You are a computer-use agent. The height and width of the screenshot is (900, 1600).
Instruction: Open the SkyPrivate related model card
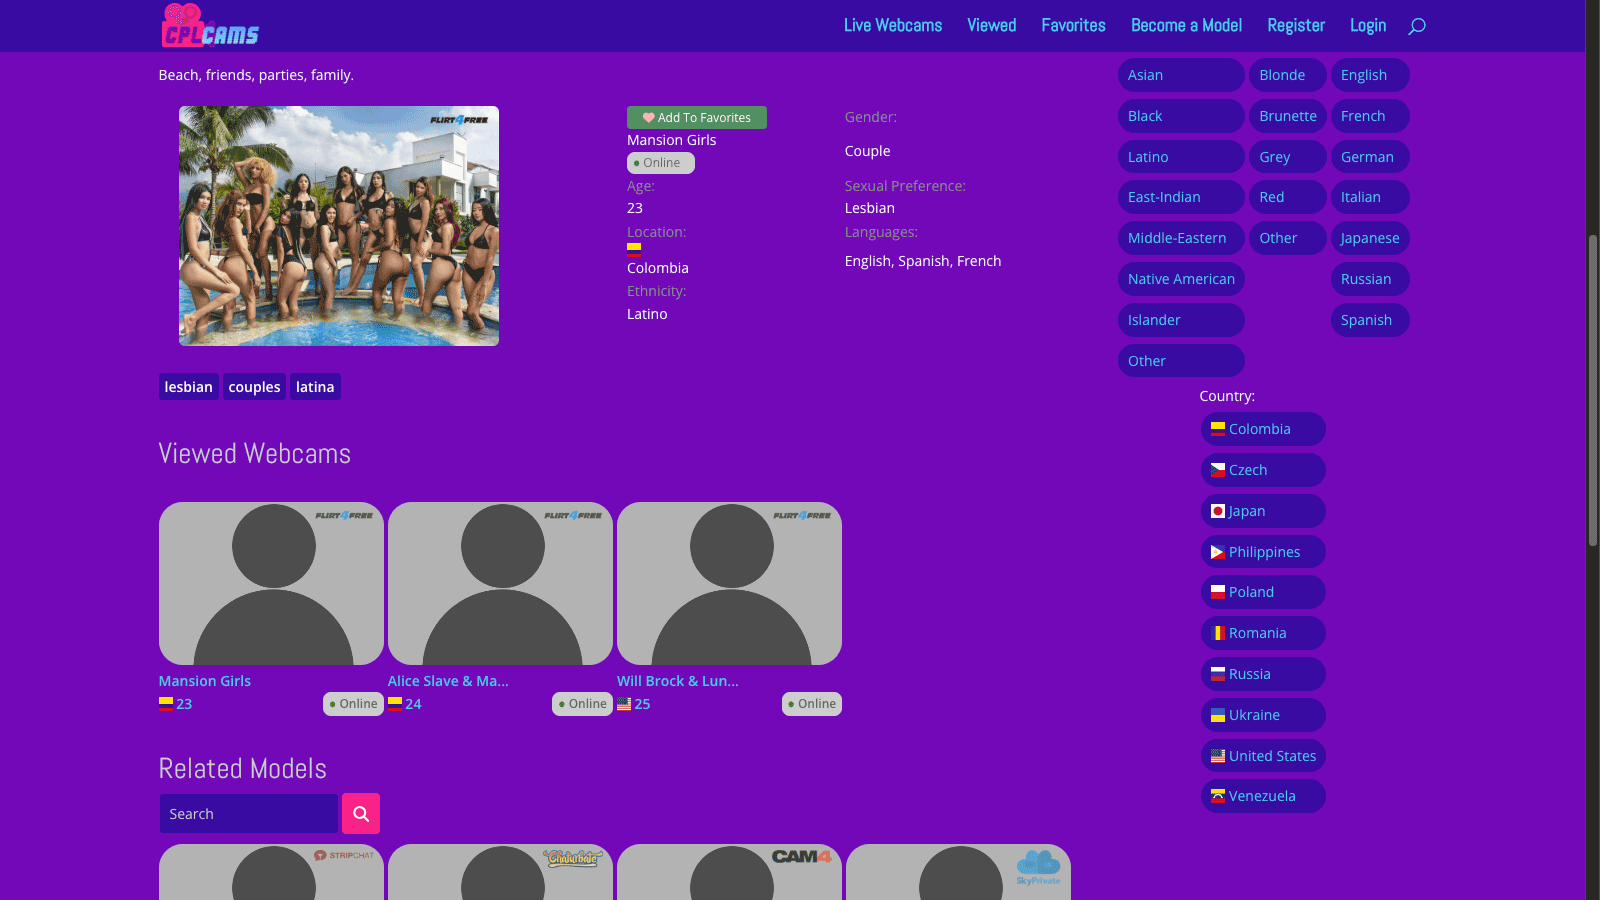(958, 872)
